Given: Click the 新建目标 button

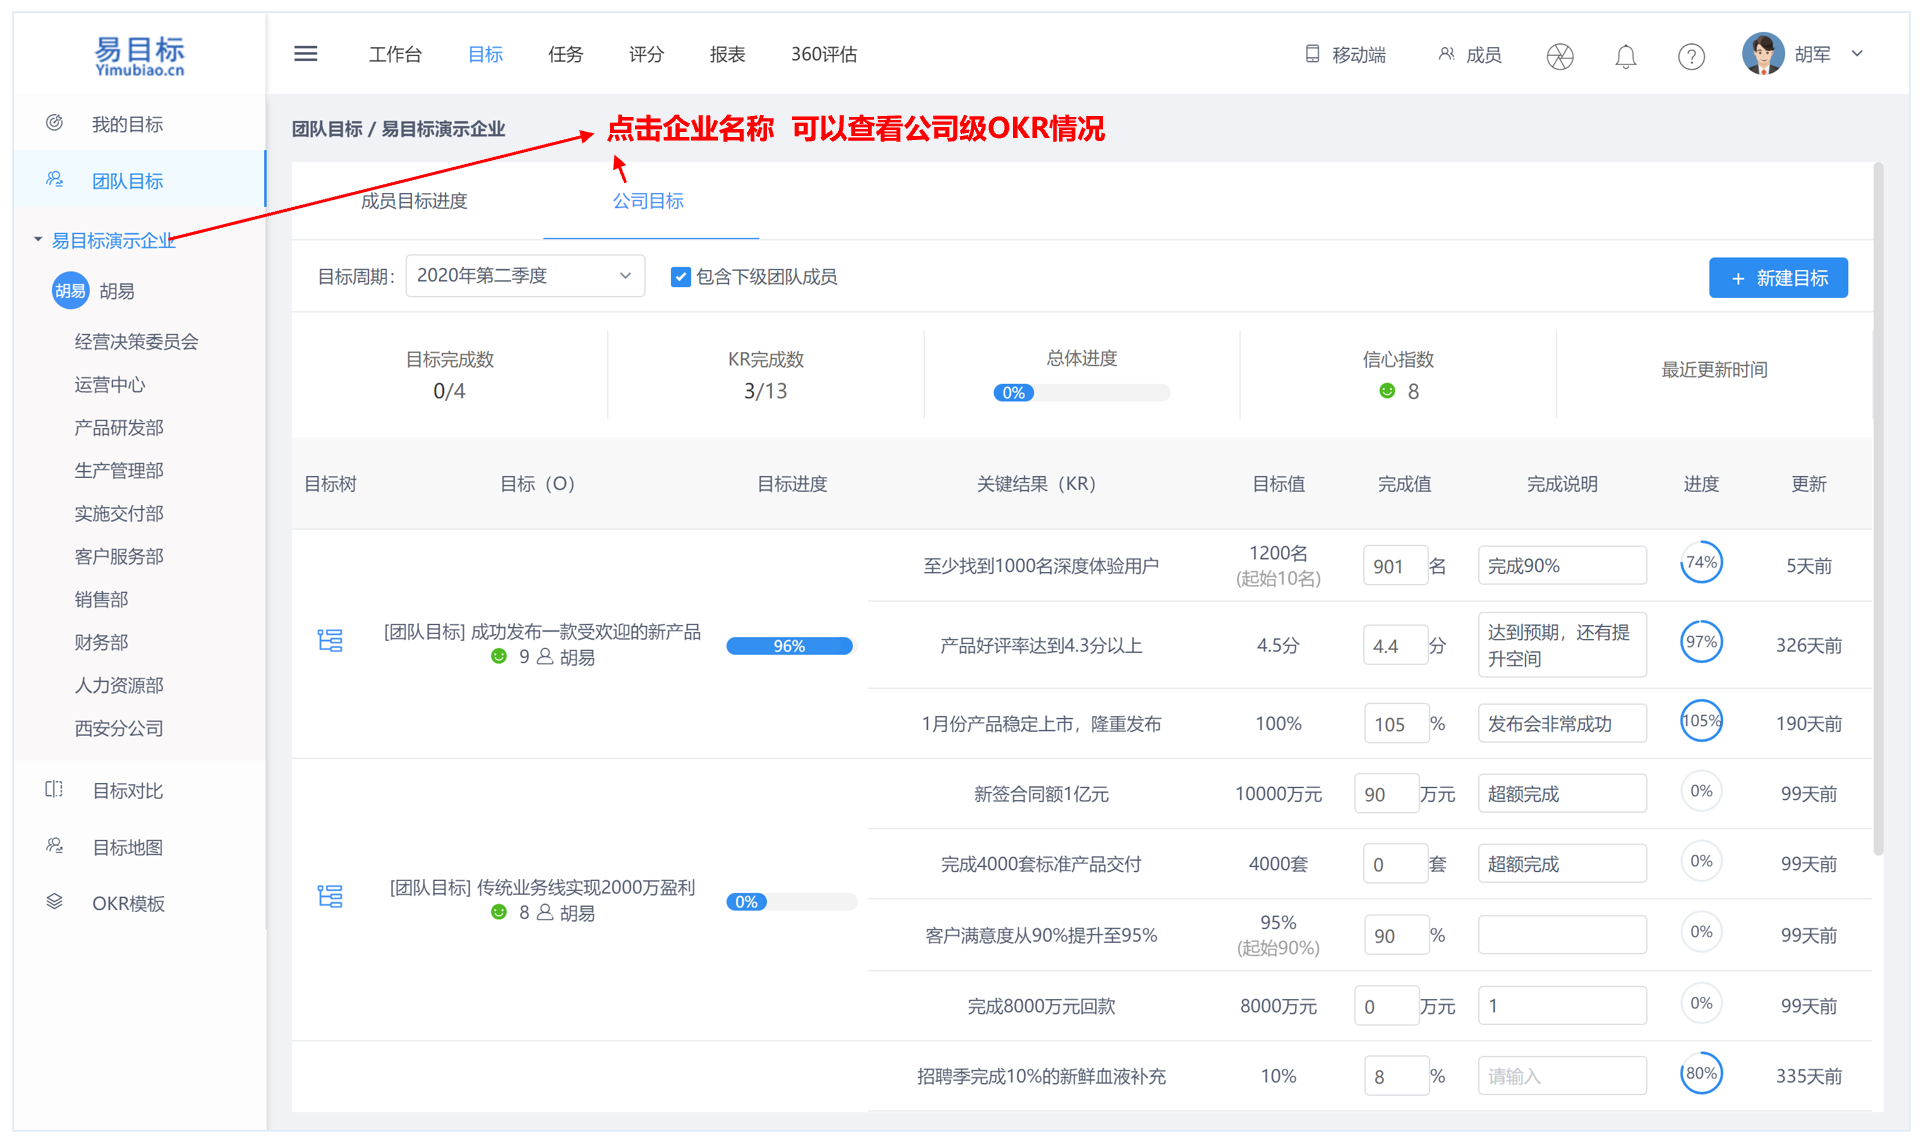Looking at the screenshot, I should click(1778, 278).
